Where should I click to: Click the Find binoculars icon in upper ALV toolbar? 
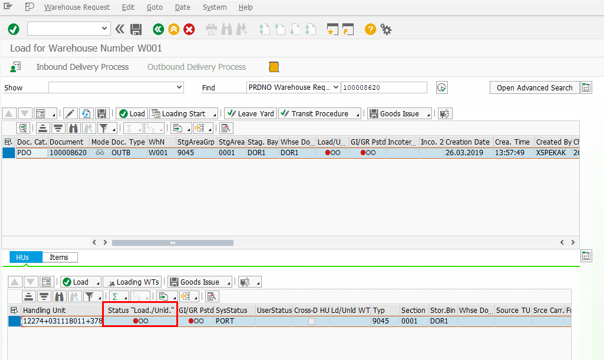click(x=73, y=128)
